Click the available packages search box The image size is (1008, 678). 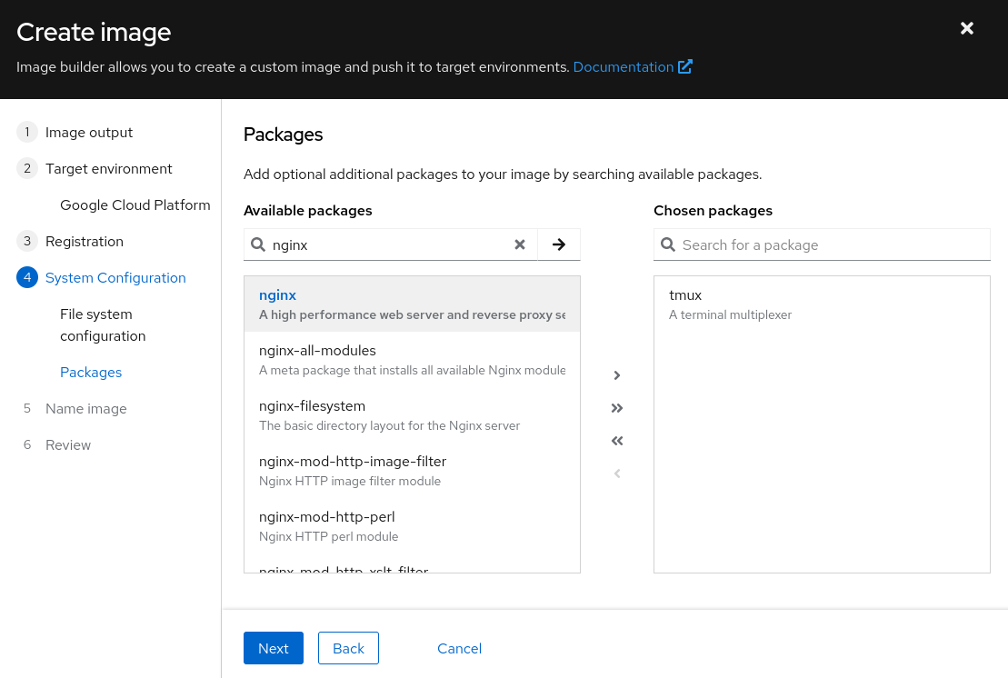click(390, 245)
